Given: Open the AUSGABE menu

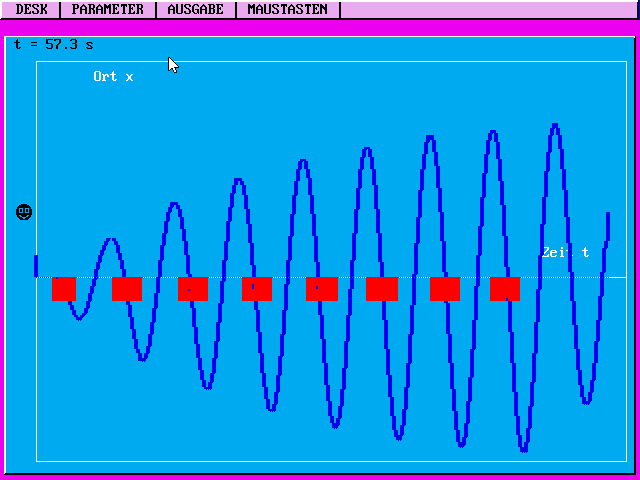Looking at the screenshot, I should pyautogui.click(x=195, y=9).
